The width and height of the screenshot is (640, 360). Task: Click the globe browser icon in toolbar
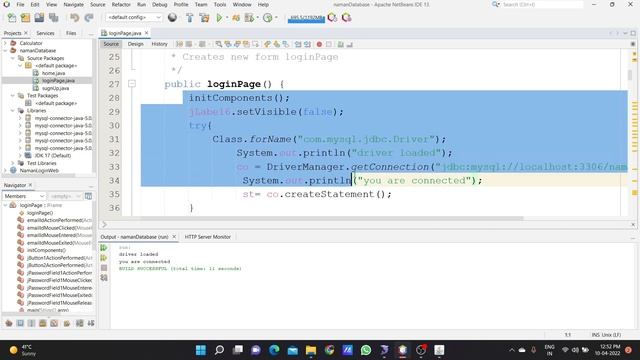[x=172, y=17]
